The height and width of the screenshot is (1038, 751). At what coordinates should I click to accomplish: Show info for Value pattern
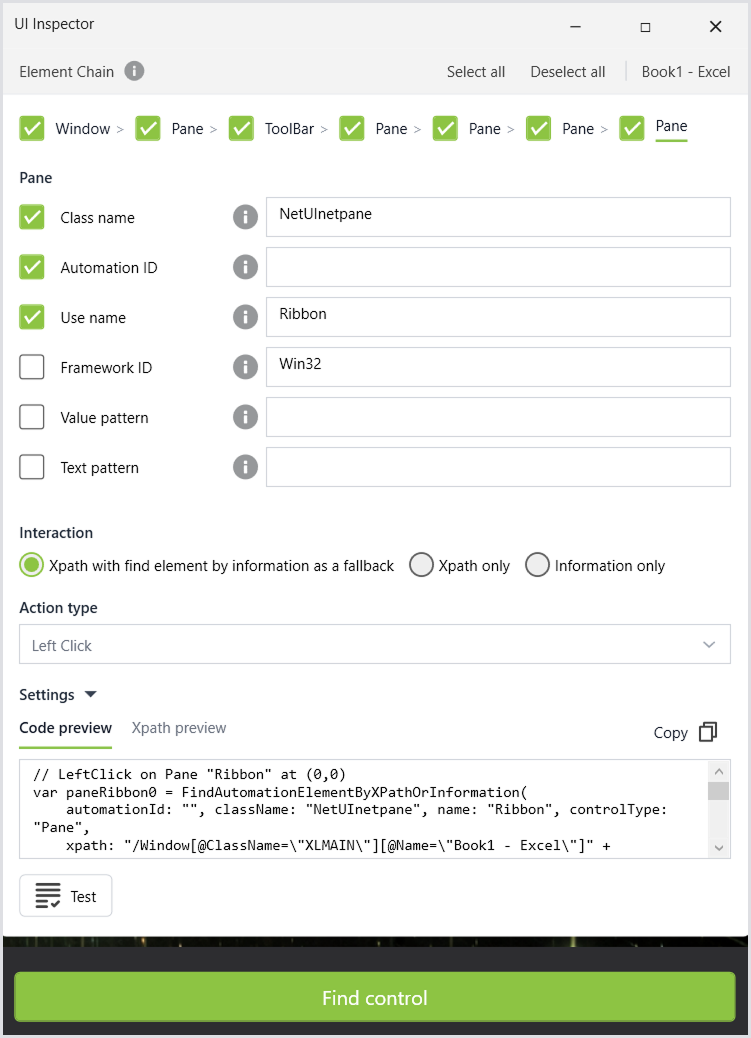pos(245,417)
